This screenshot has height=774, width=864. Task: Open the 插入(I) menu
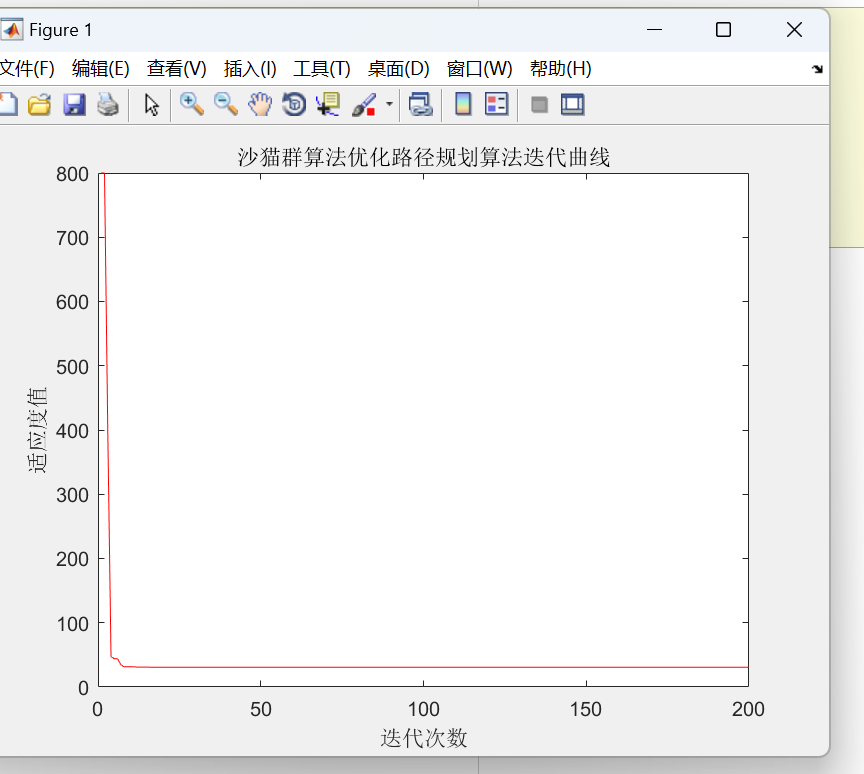click(250, 69)
